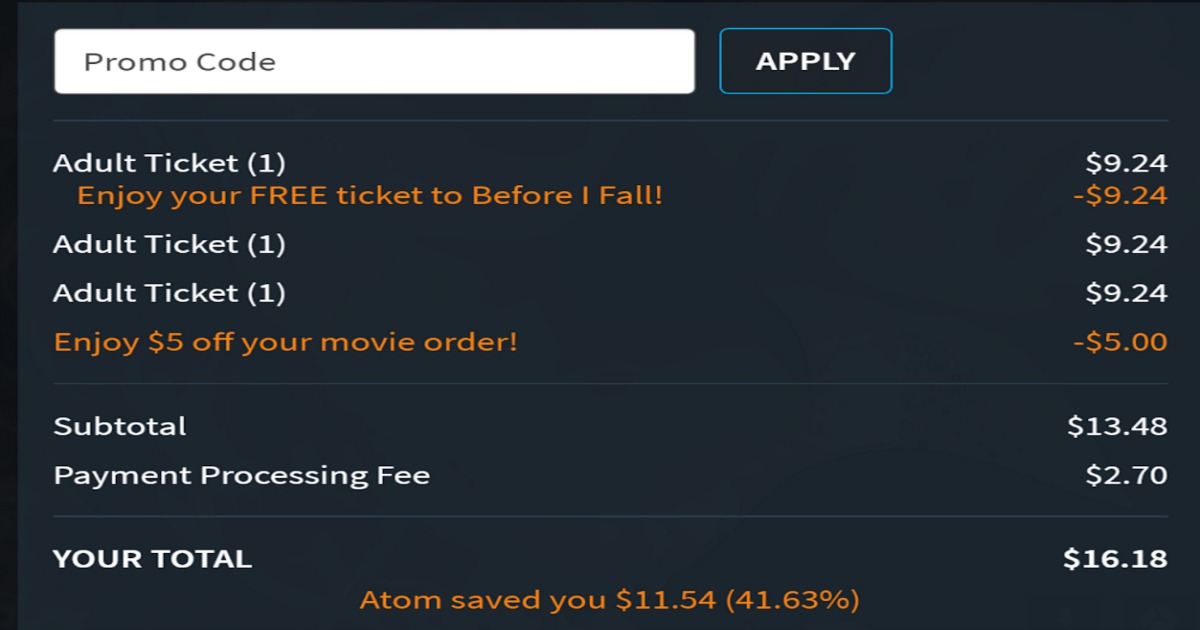This screenshot has width=1200, height=630.
Task: Click the Subtotal label
Action: click(120, 426)
